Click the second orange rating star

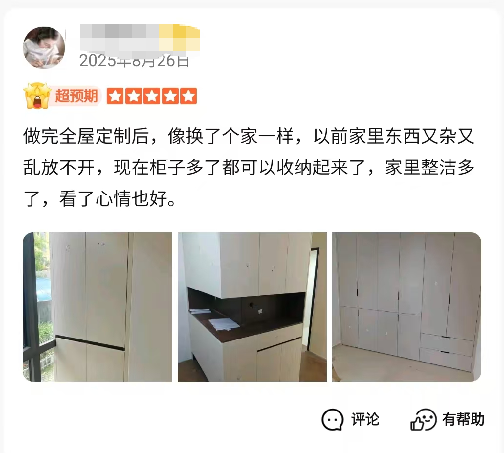pos(134,96)
